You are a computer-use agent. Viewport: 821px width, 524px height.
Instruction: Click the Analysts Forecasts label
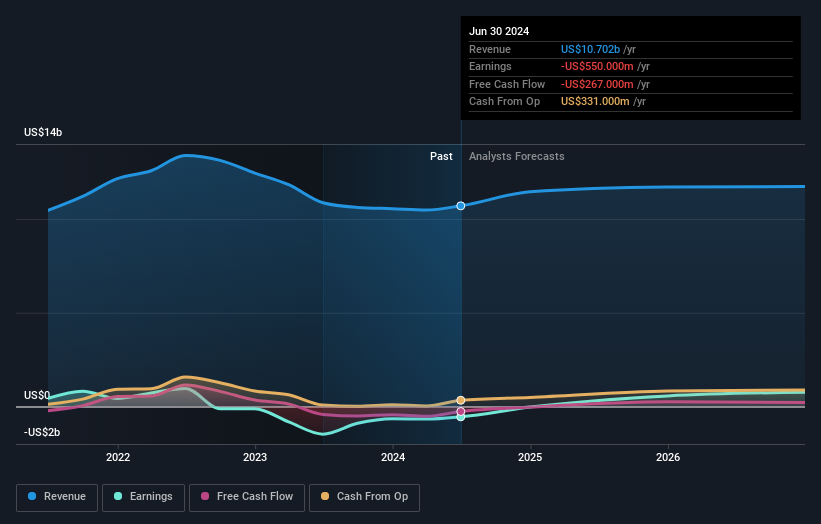(516, 156)
